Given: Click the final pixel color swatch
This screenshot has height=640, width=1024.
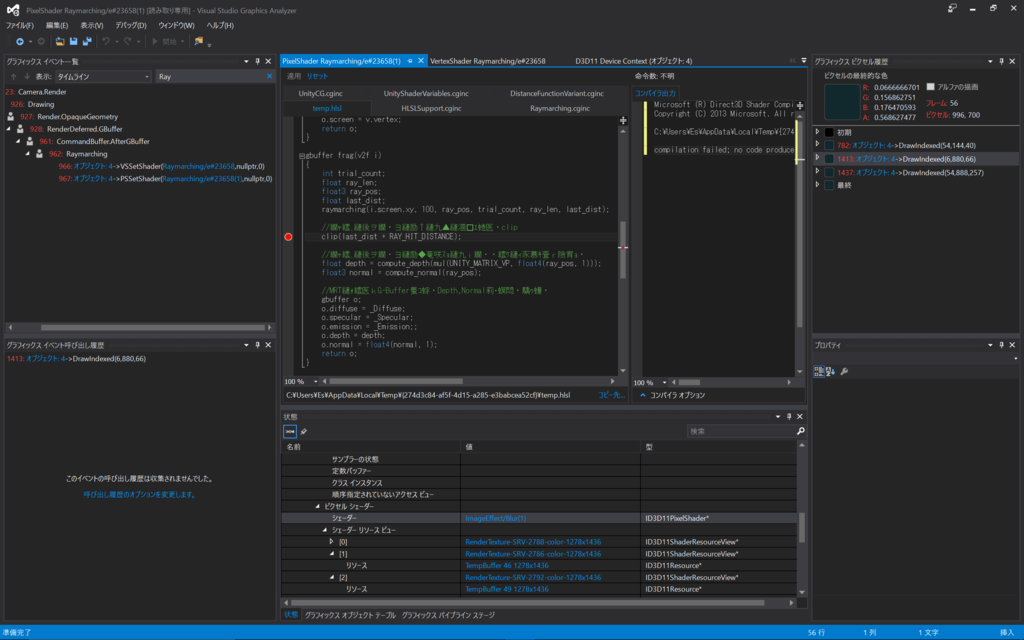Looking at the screenshot, I should point(840,102).
